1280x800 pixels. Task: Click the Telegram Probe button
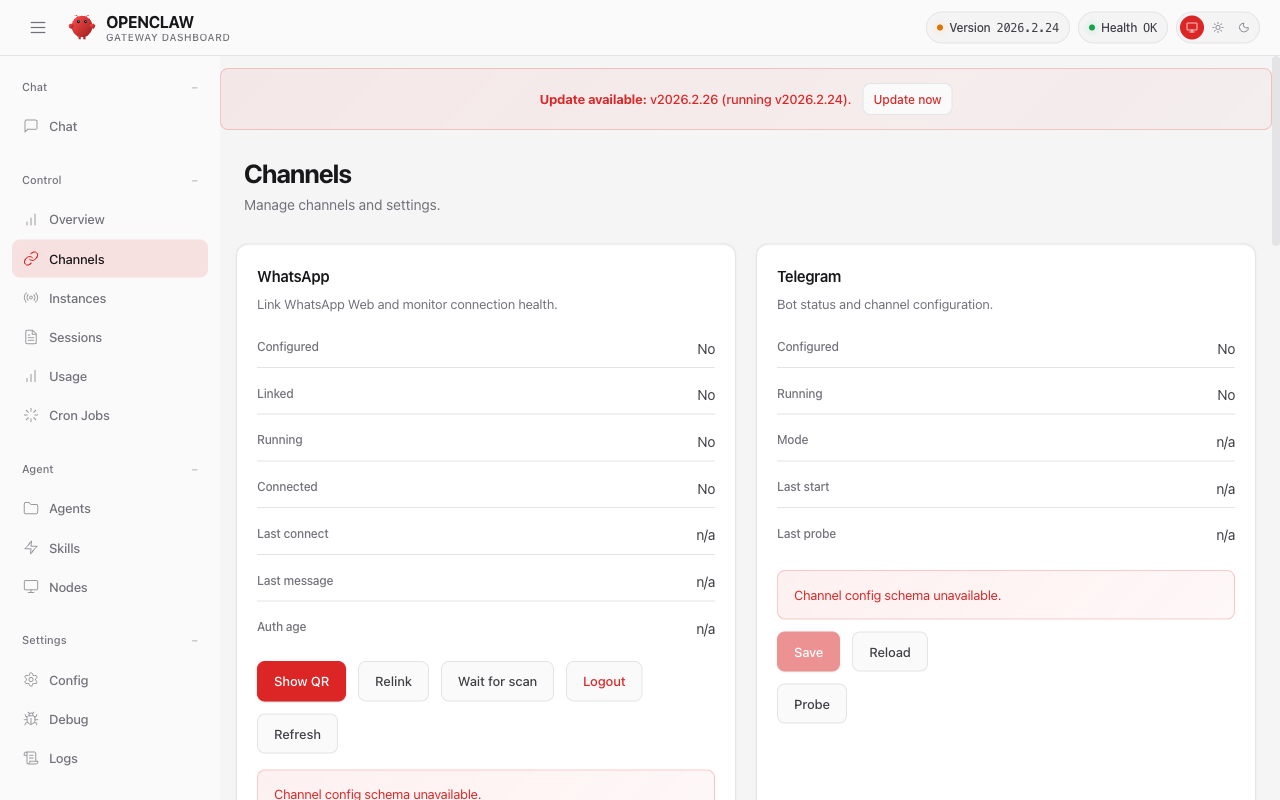[811, 704]
